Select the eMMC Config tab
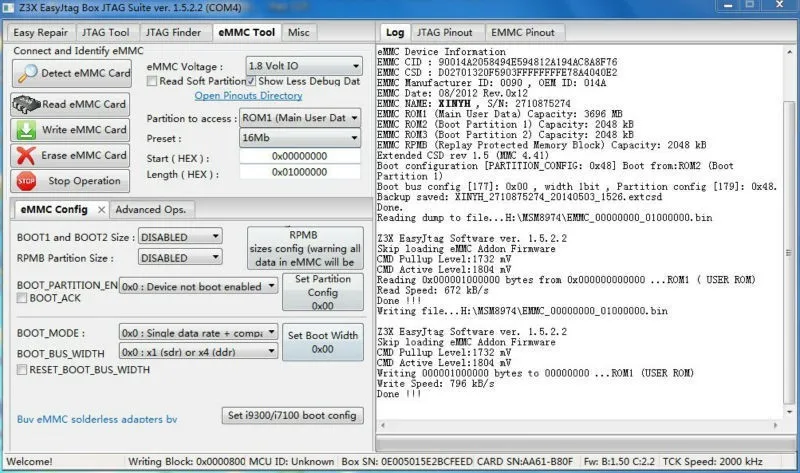 pos(54,209)
